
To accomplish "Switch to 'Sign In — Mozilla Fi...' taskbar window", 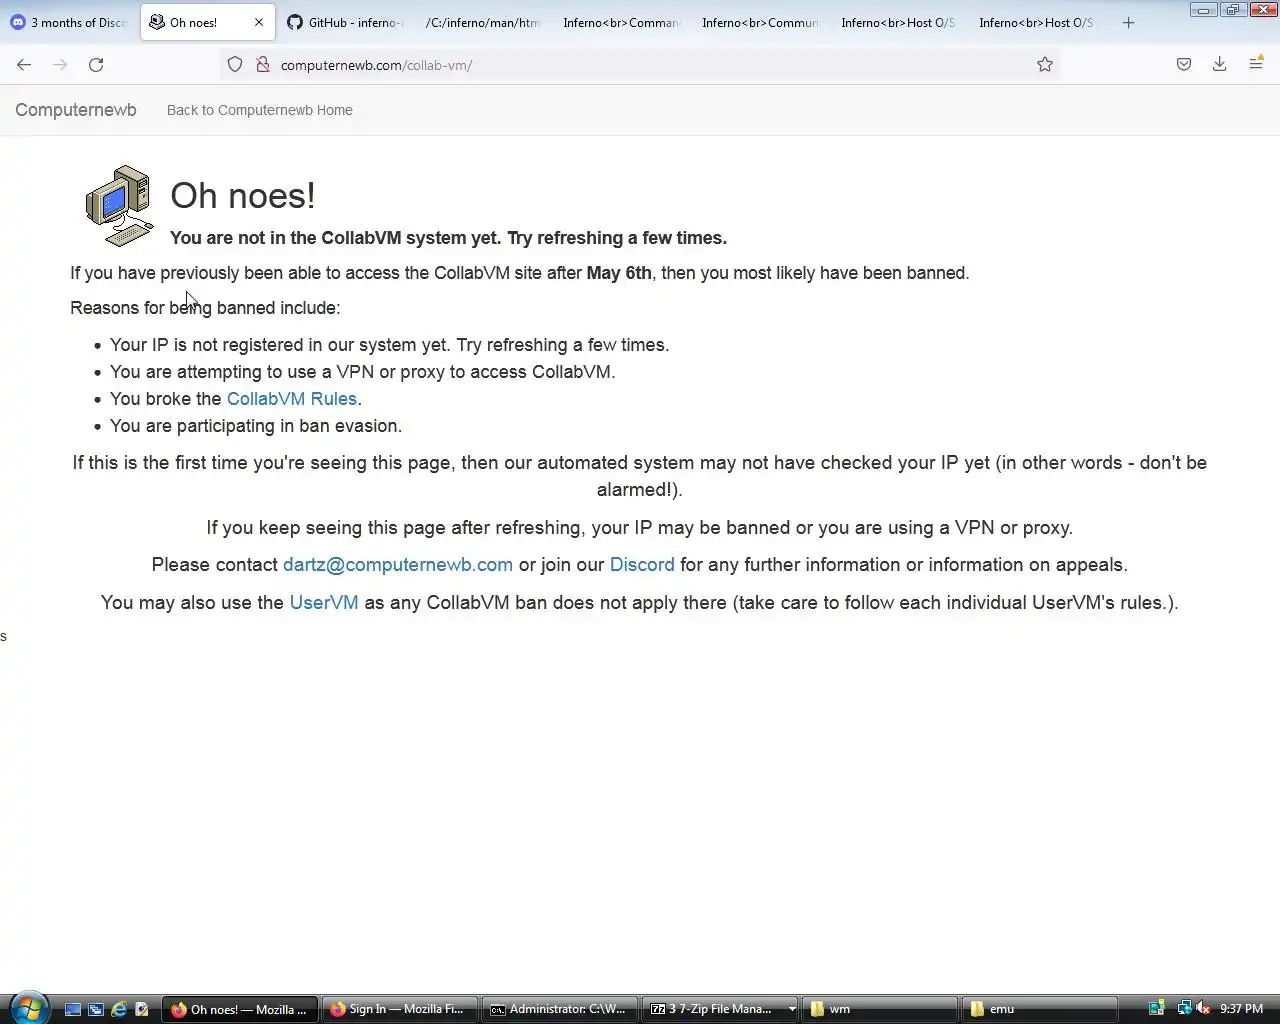I will 398,1009.
